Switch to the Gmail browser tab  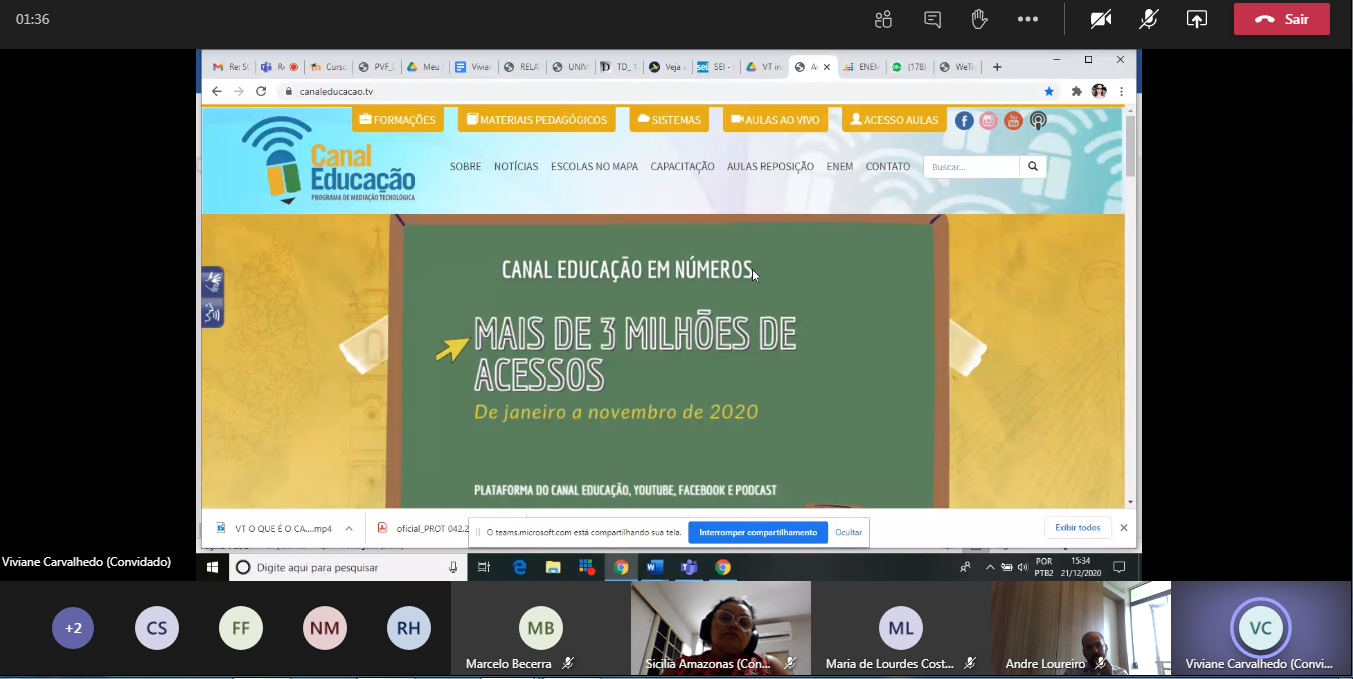point(230,67)
